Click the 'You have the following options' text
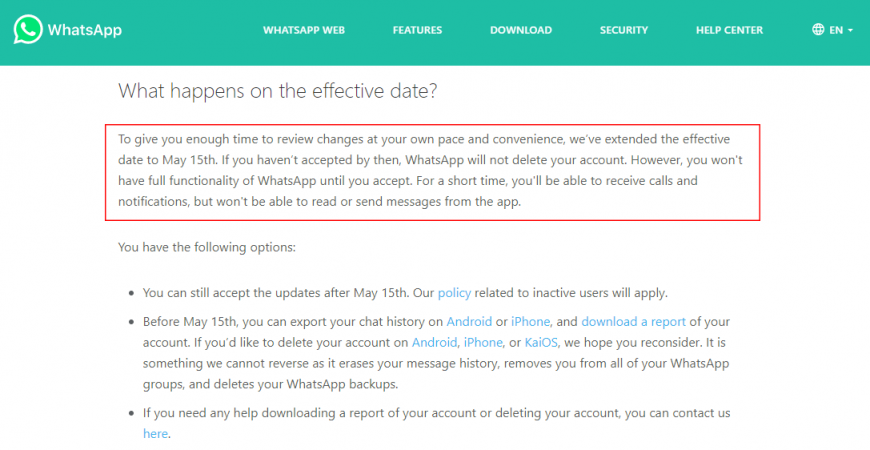The height and width of the screenshot is (450, 870). click(206, 247)
